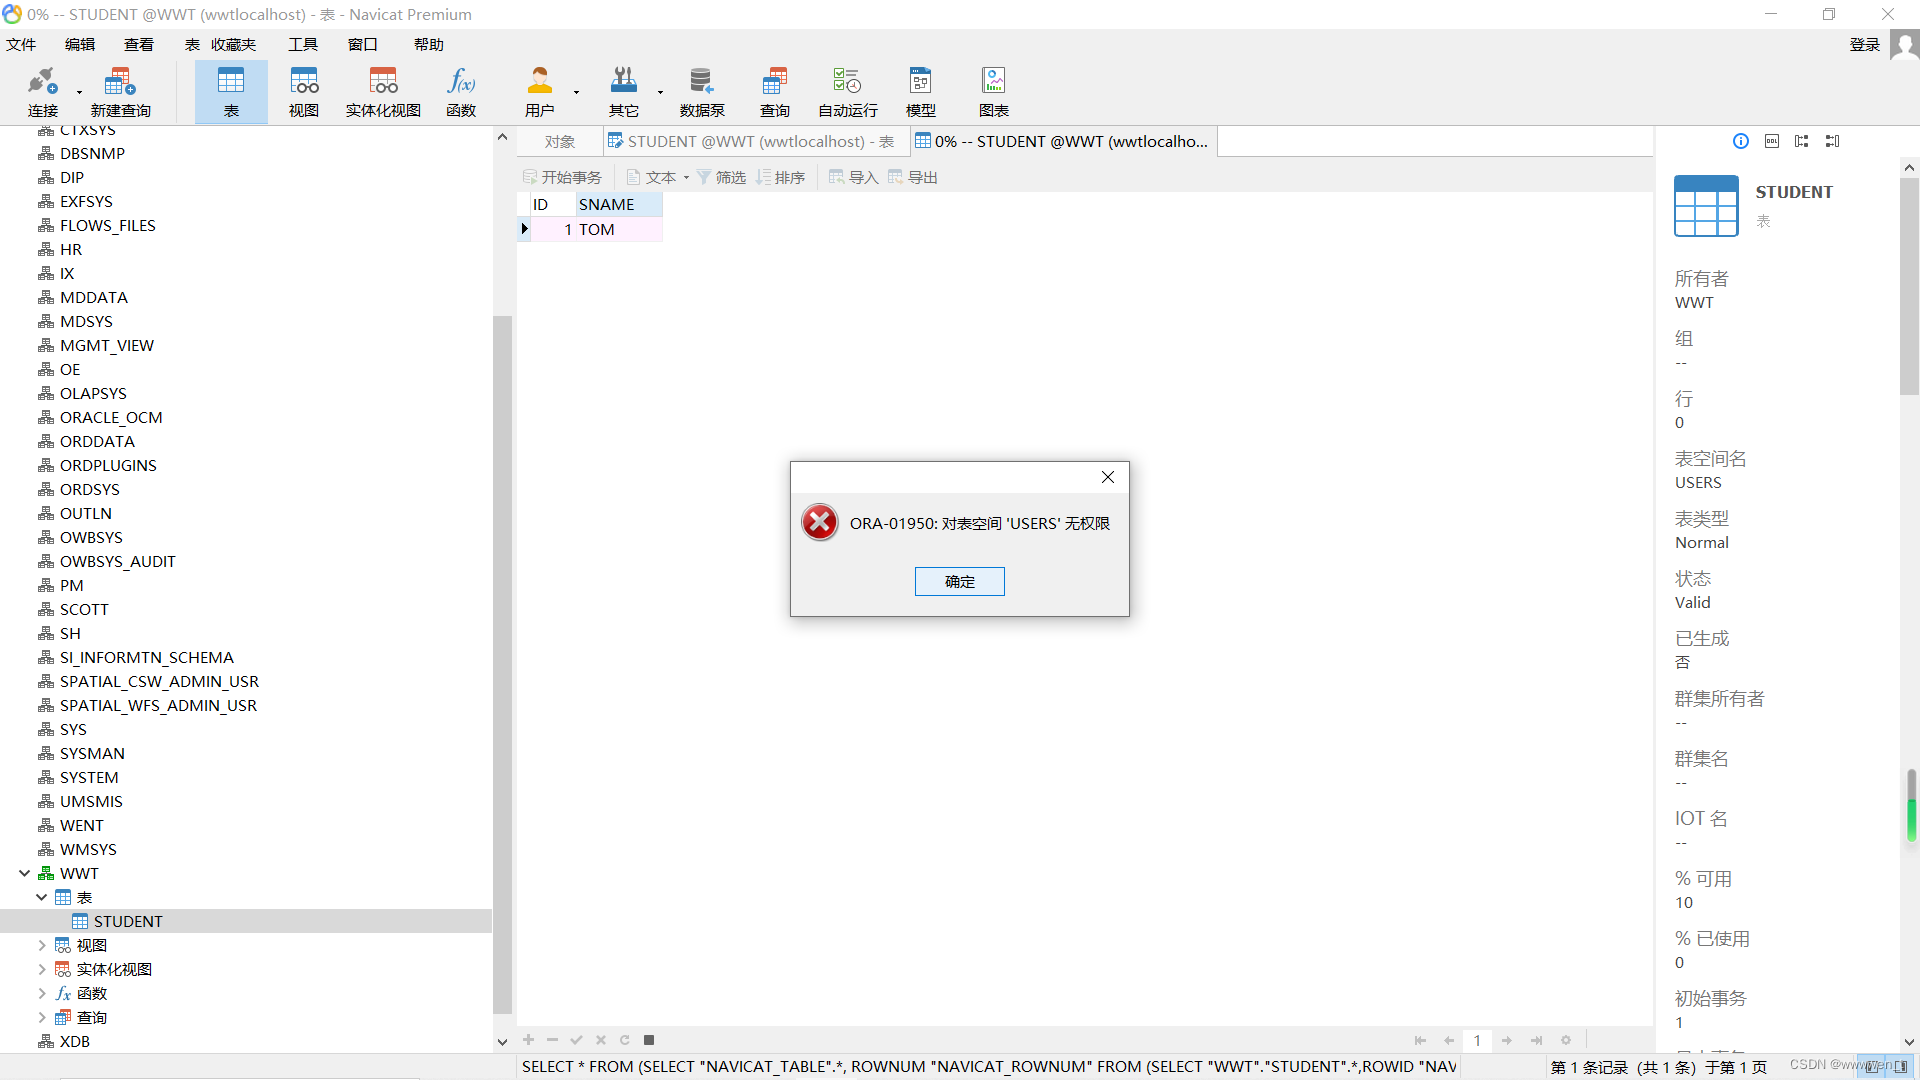Viewport: 1920px width, 1080px height.
Task: Open the 文本 dropdown arrow
Action: tap(686, 178)
